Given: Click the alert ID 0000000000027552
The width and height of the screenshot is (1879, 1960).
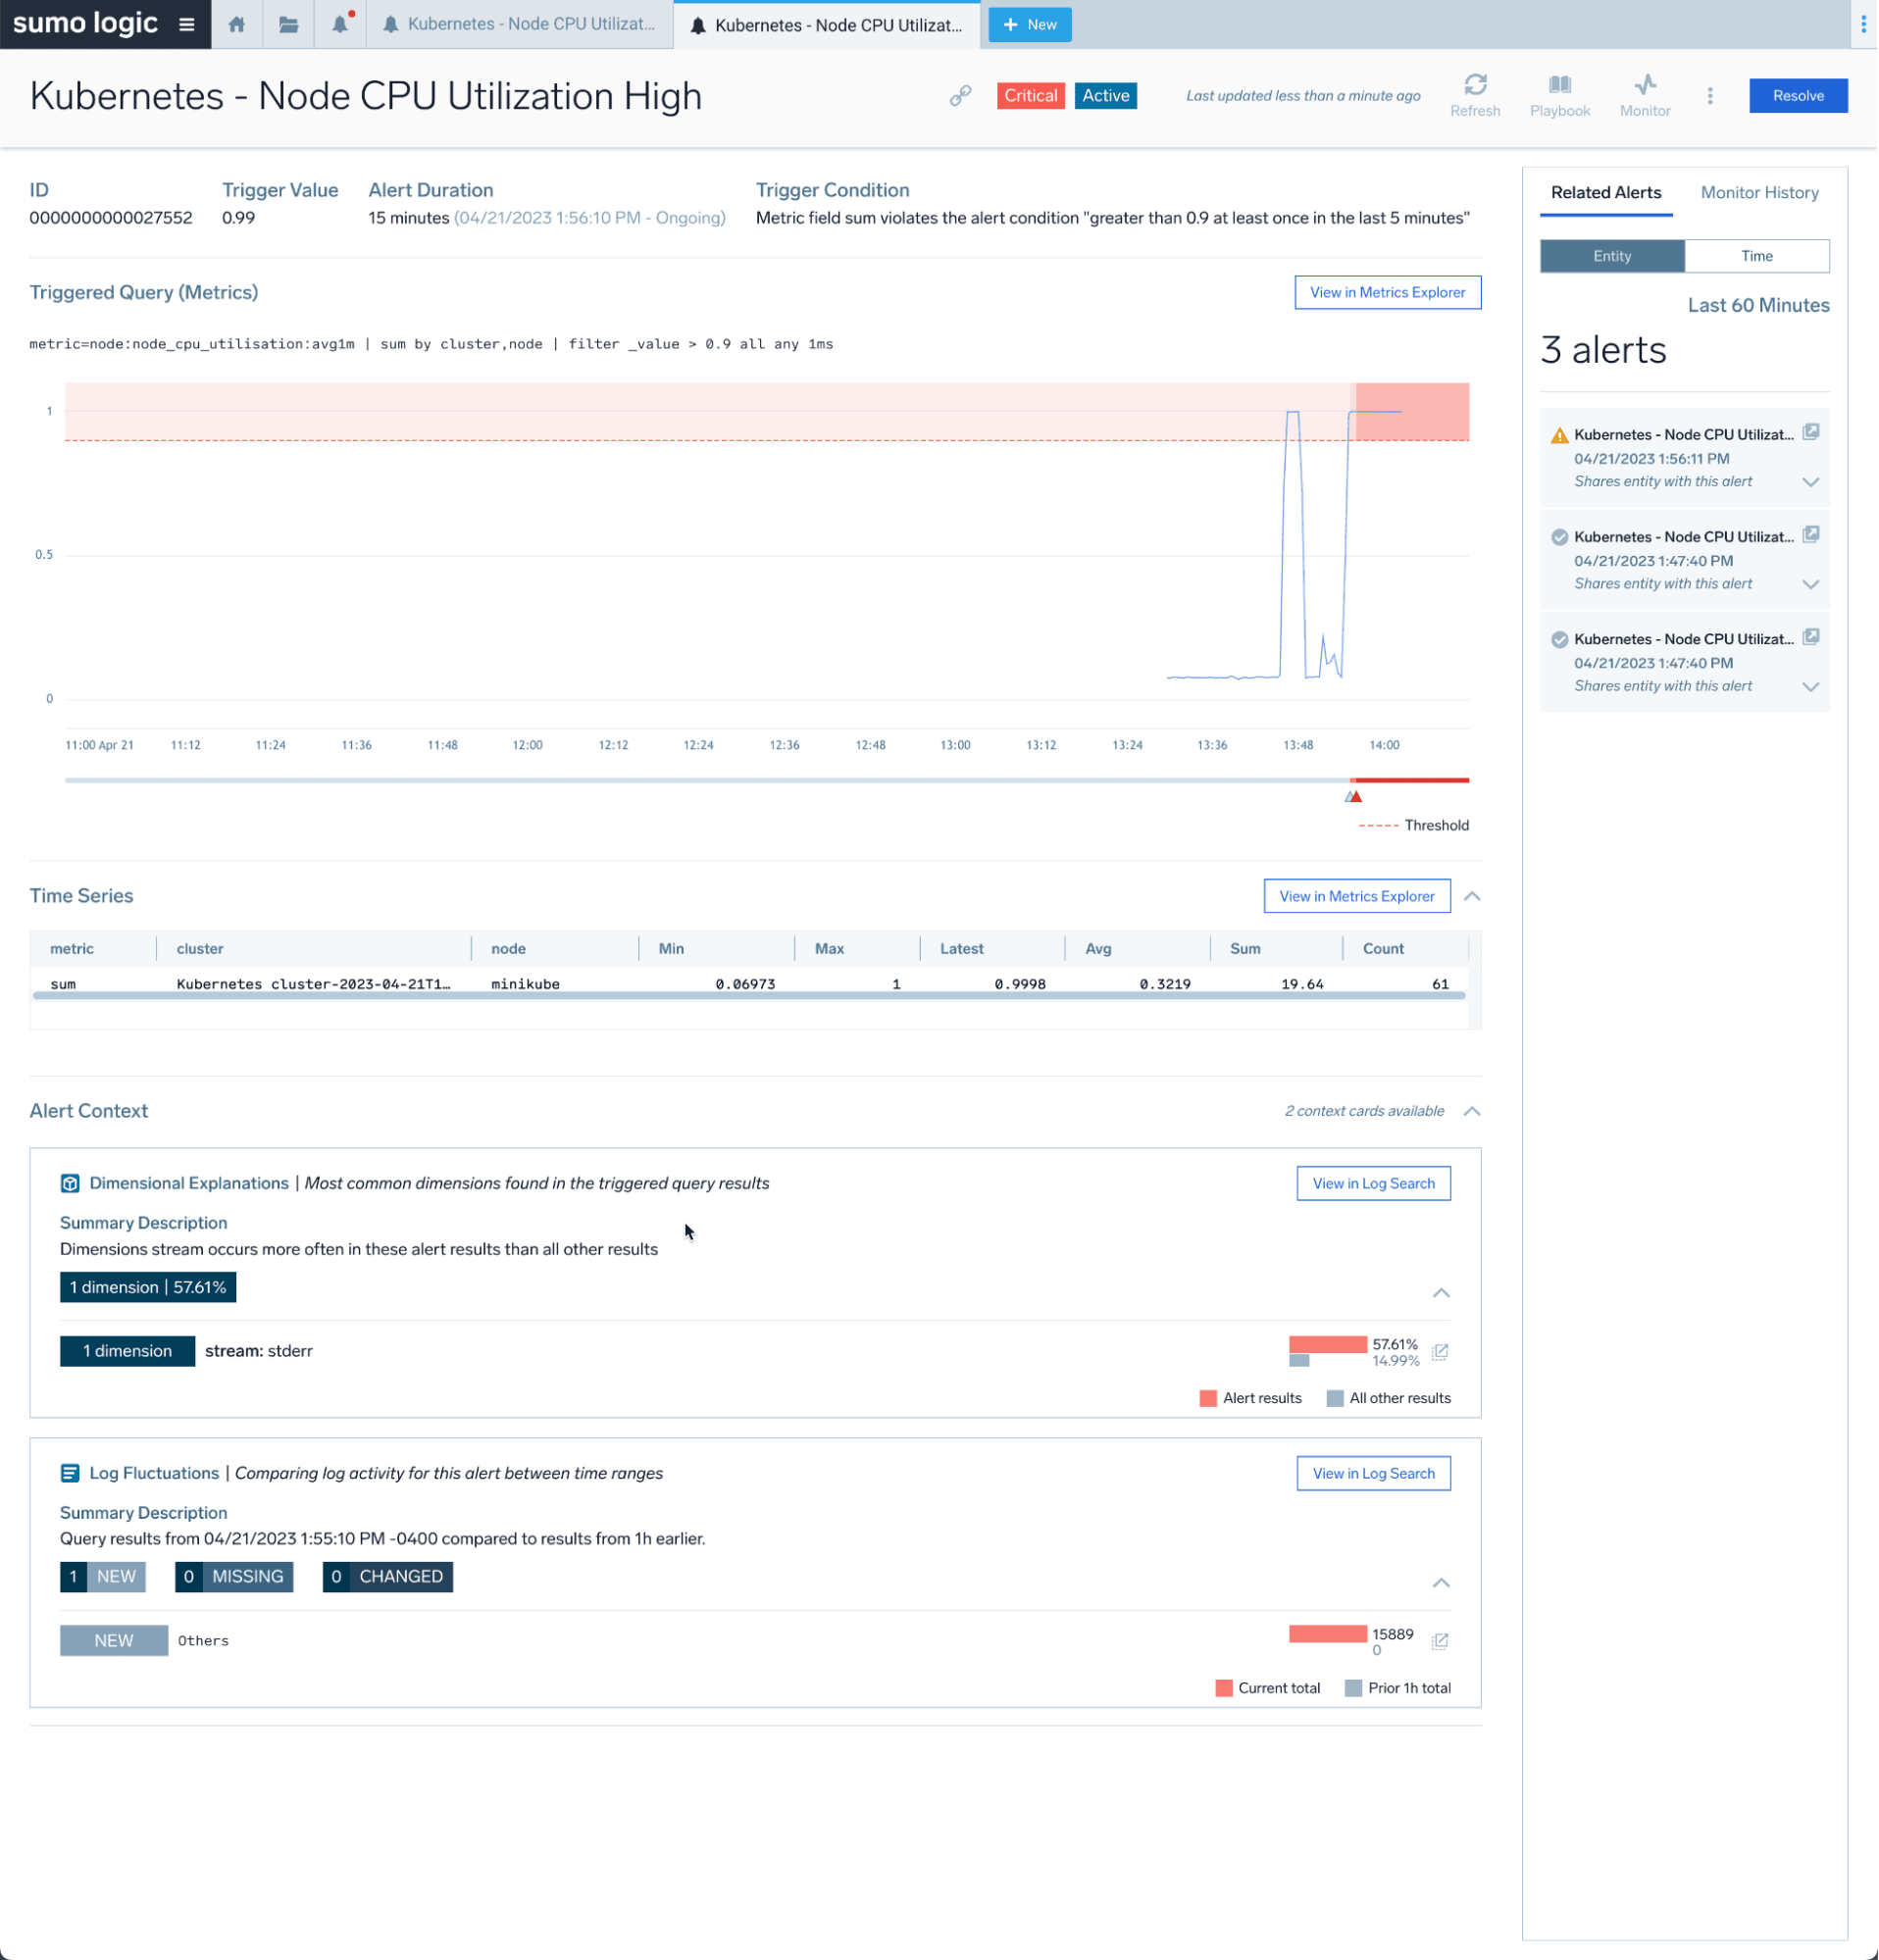Looking at the screenshot, I should click(x=111, y=218).
